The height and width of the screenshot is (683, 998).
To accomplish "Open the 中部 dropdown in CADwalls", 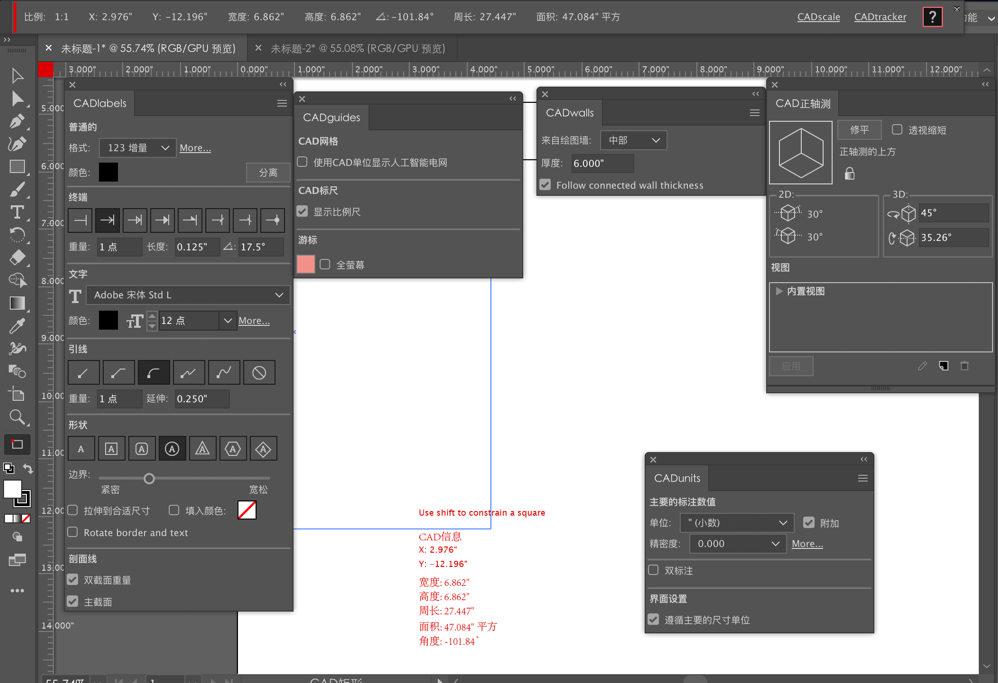I will (634, 140).
